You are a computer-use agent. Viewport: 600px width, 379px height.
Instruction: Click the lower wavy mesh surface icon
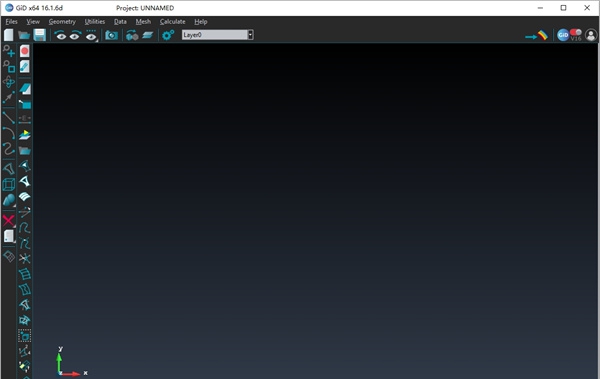[x=24, y=289]
